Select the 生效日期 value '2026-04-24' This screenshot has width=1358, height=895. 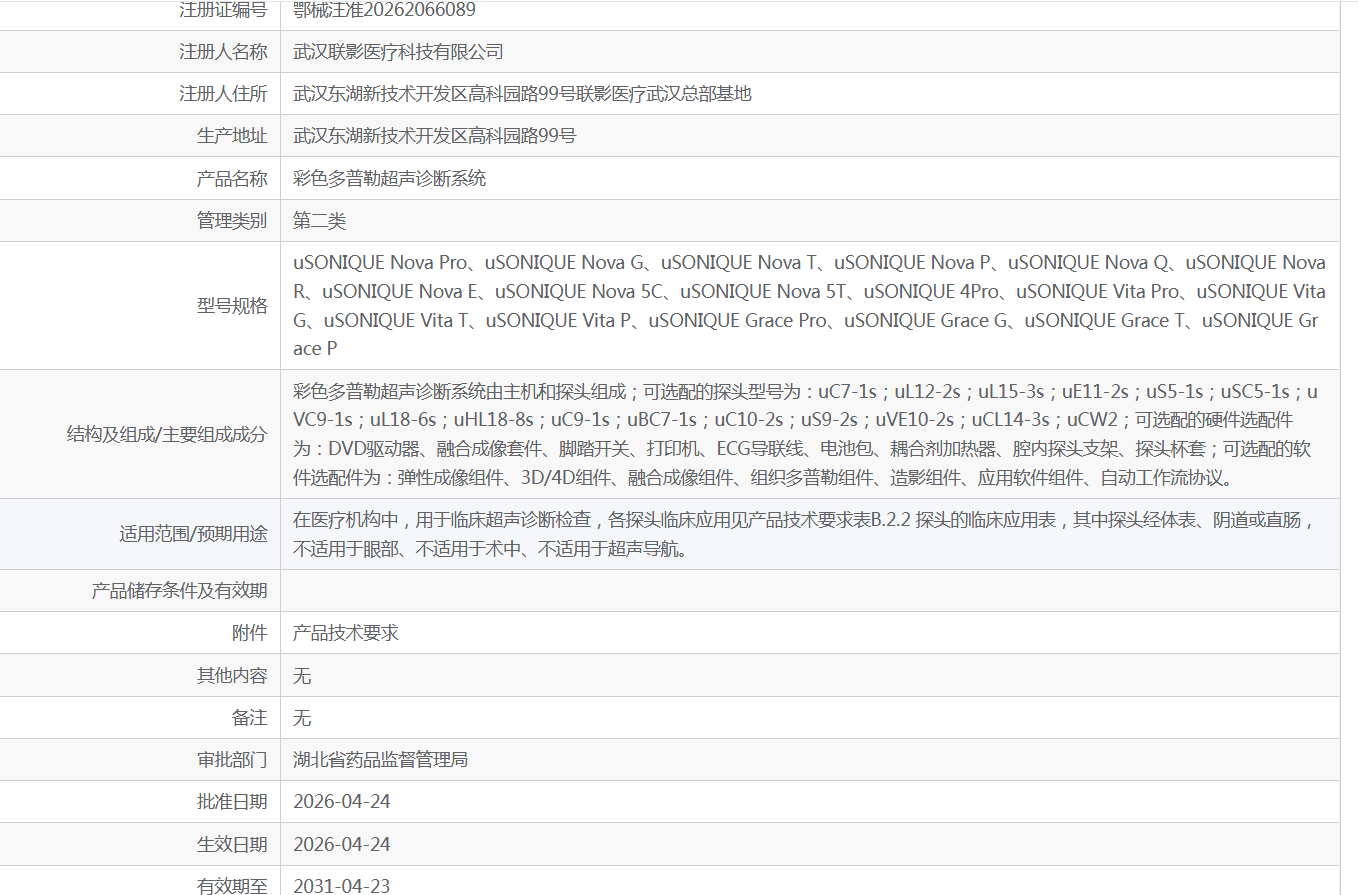pyautogui.click(x=342, y=845)
